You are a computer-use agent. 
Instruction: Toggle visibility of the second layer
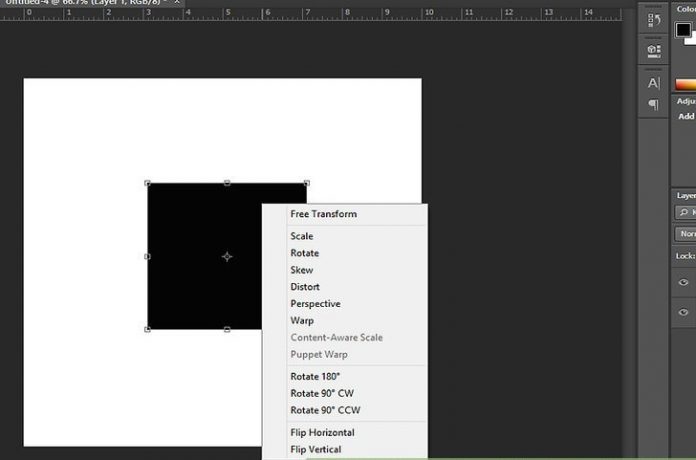click(x=684, y=313)
